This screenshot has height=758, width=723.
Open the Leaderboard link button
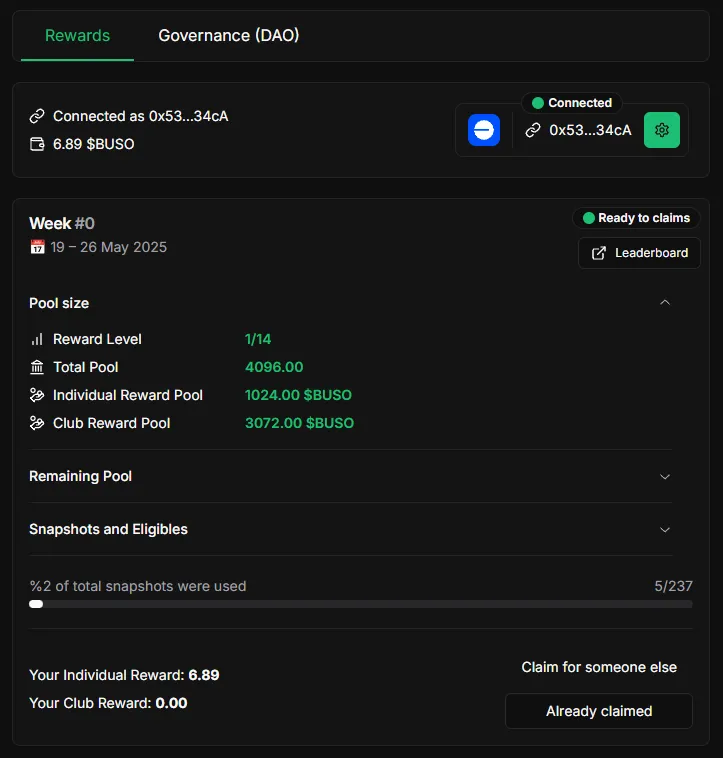click(639, 253)
